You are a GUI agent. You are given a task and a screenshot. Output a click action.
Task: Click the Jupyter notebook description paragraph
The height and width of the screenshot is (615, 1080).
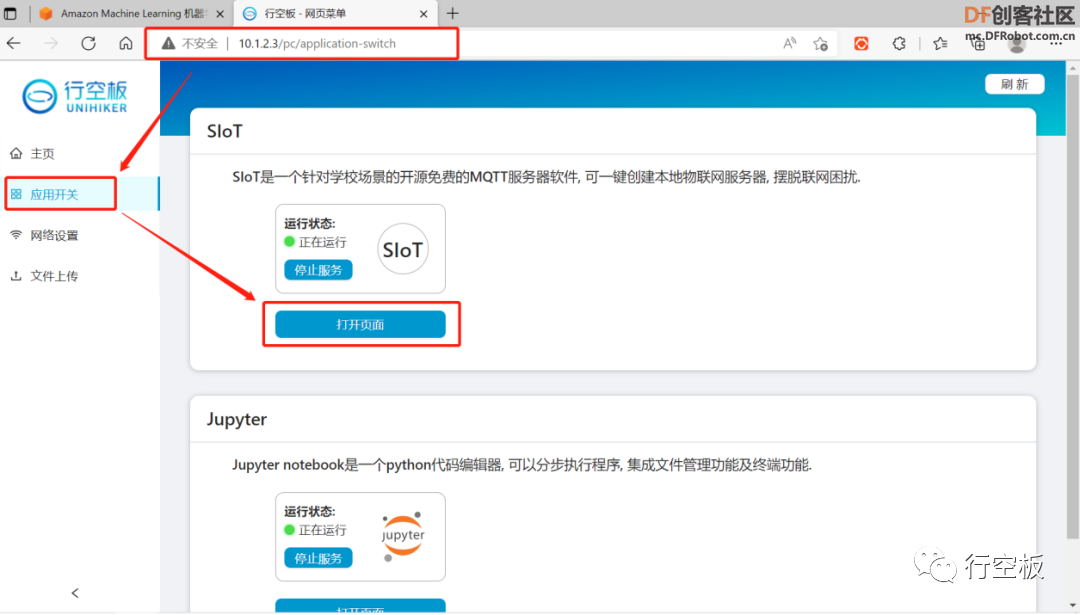coord(521,465)
